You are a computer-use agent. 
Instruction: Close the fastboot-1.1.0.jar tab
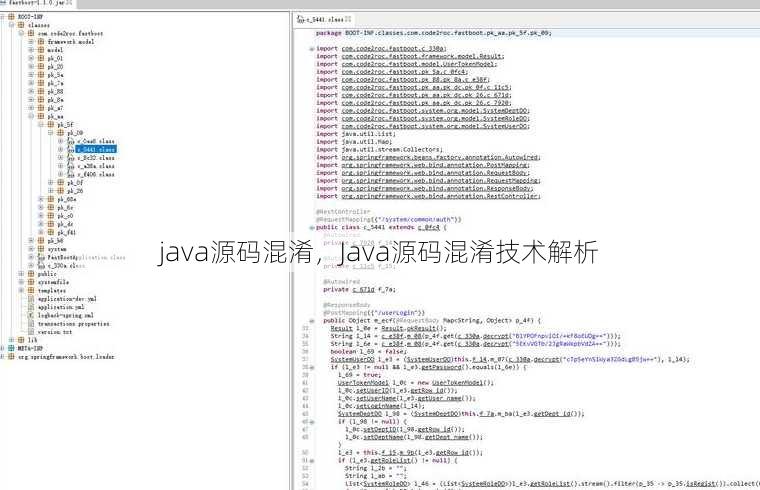(69, 3)
